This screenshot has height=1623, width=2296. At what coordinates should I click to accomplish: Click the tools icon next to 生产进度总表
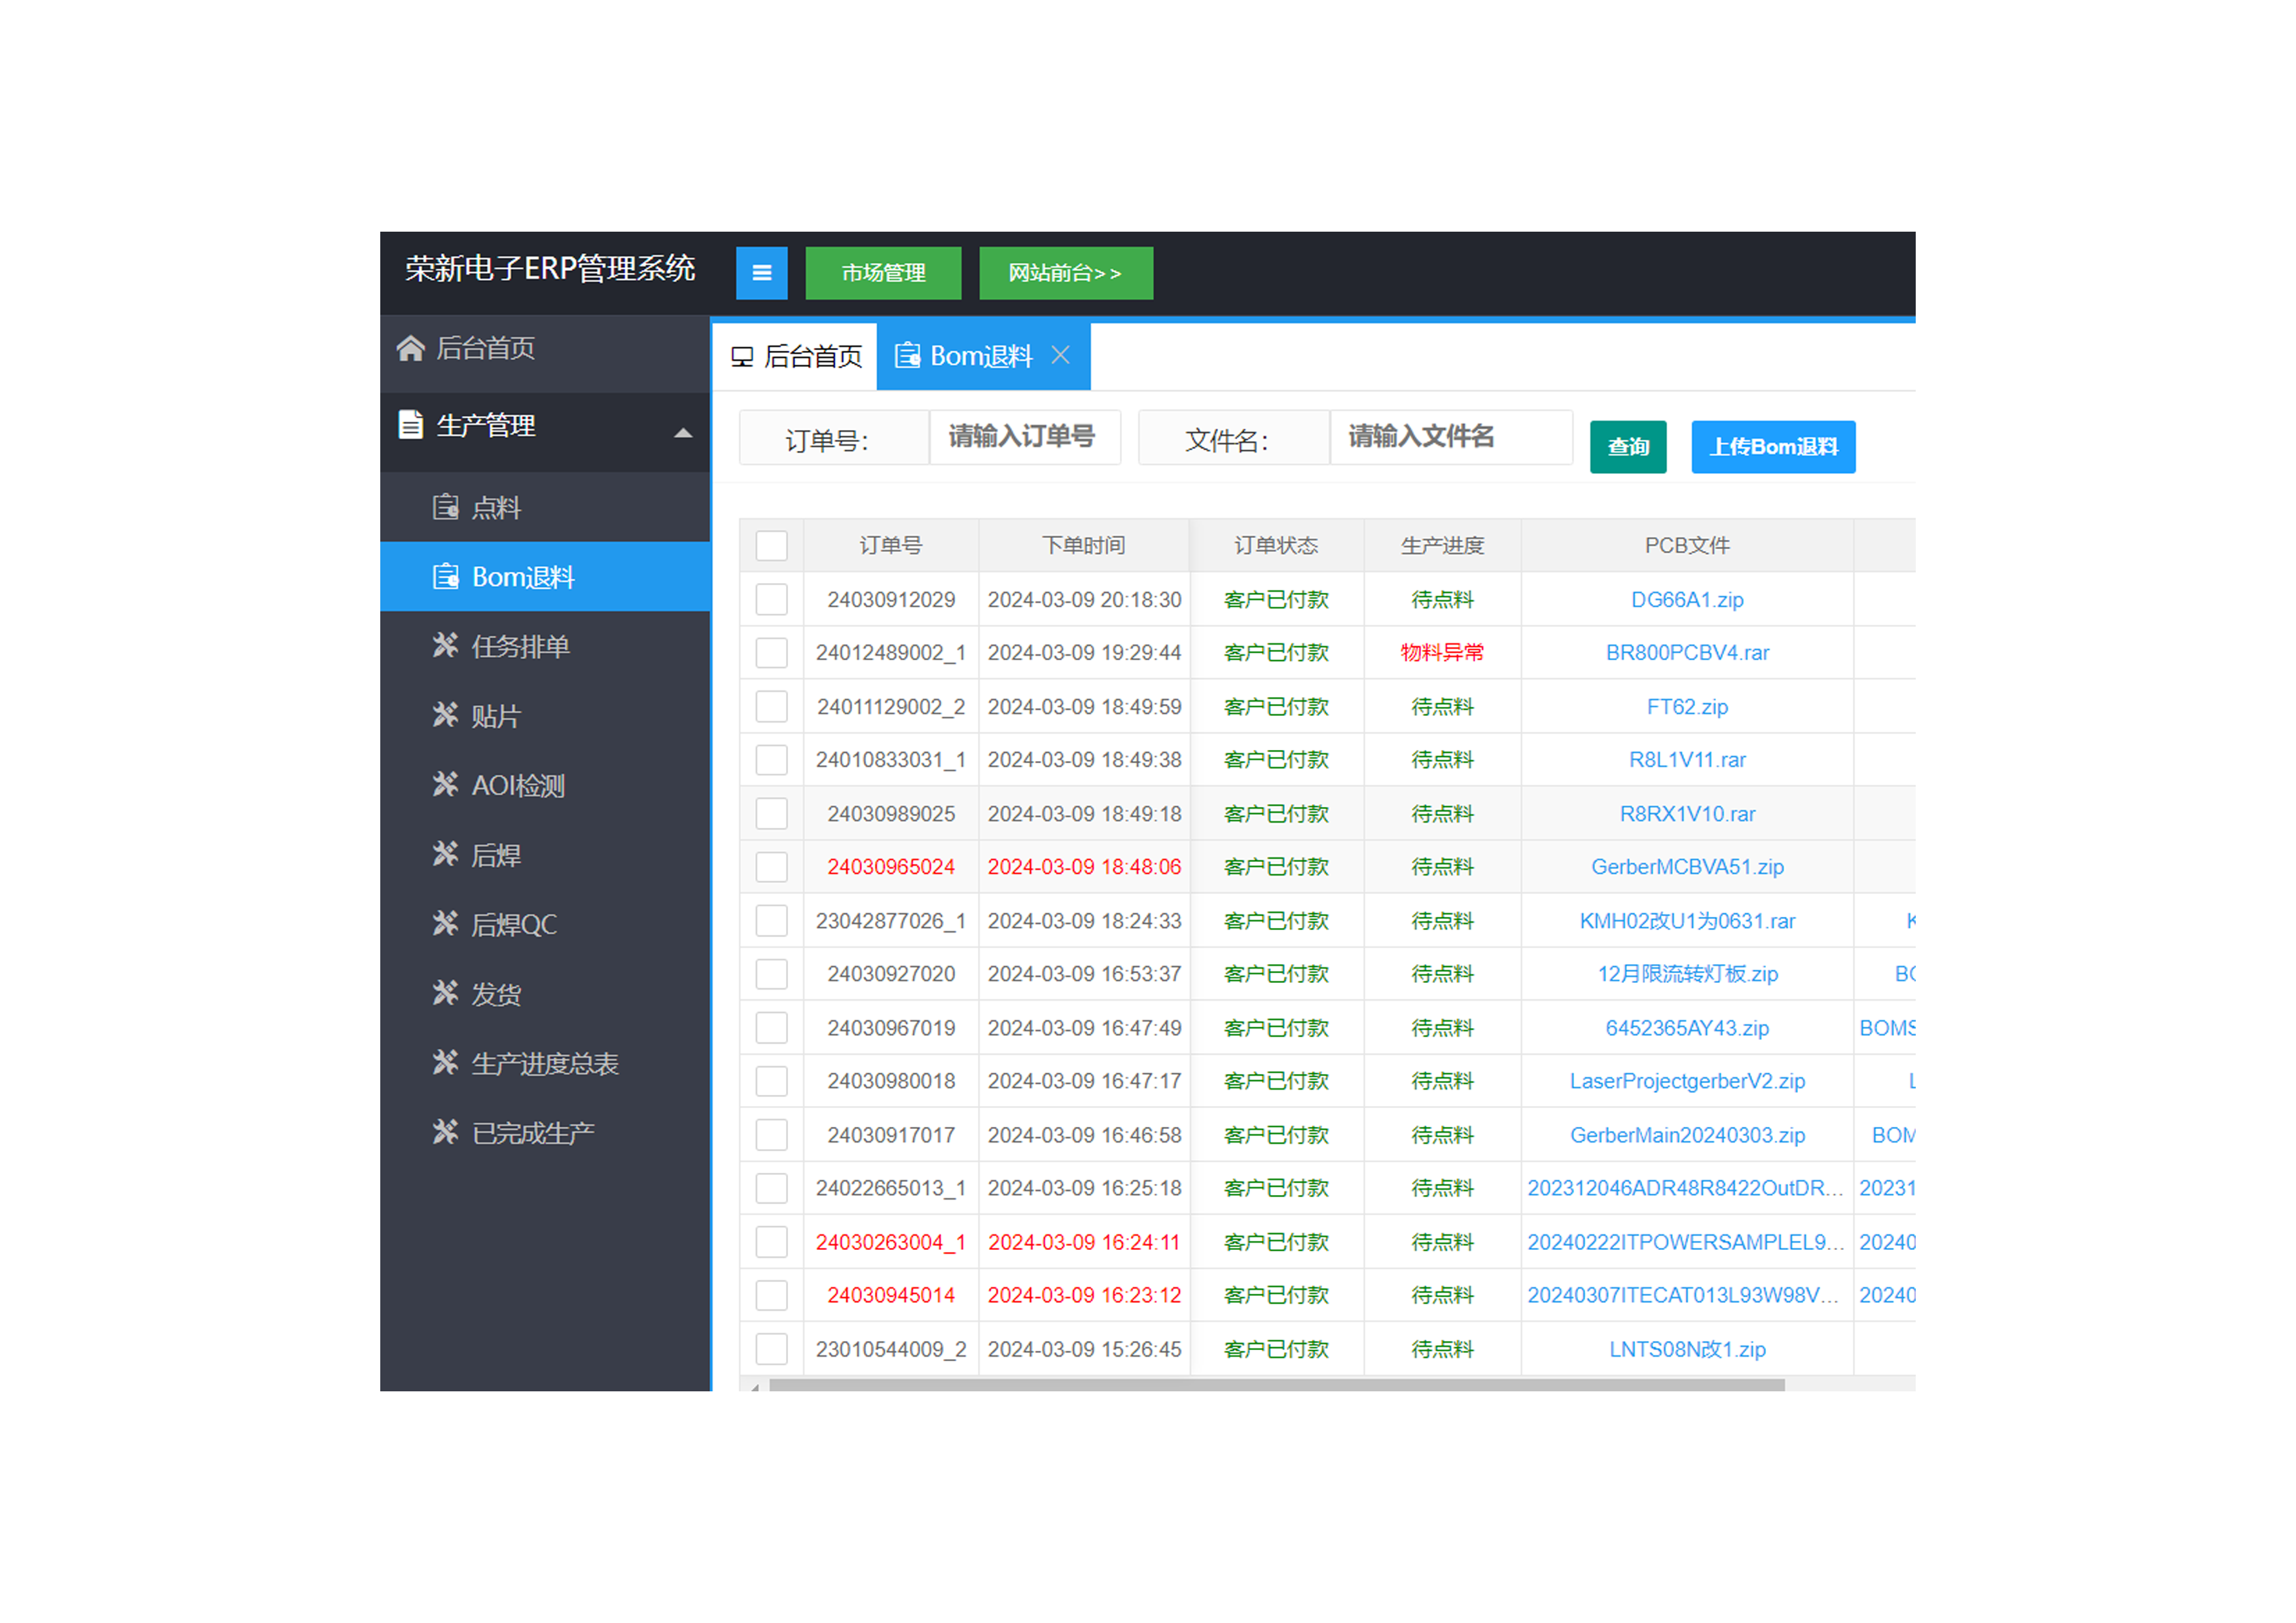tap(445, 1063)
